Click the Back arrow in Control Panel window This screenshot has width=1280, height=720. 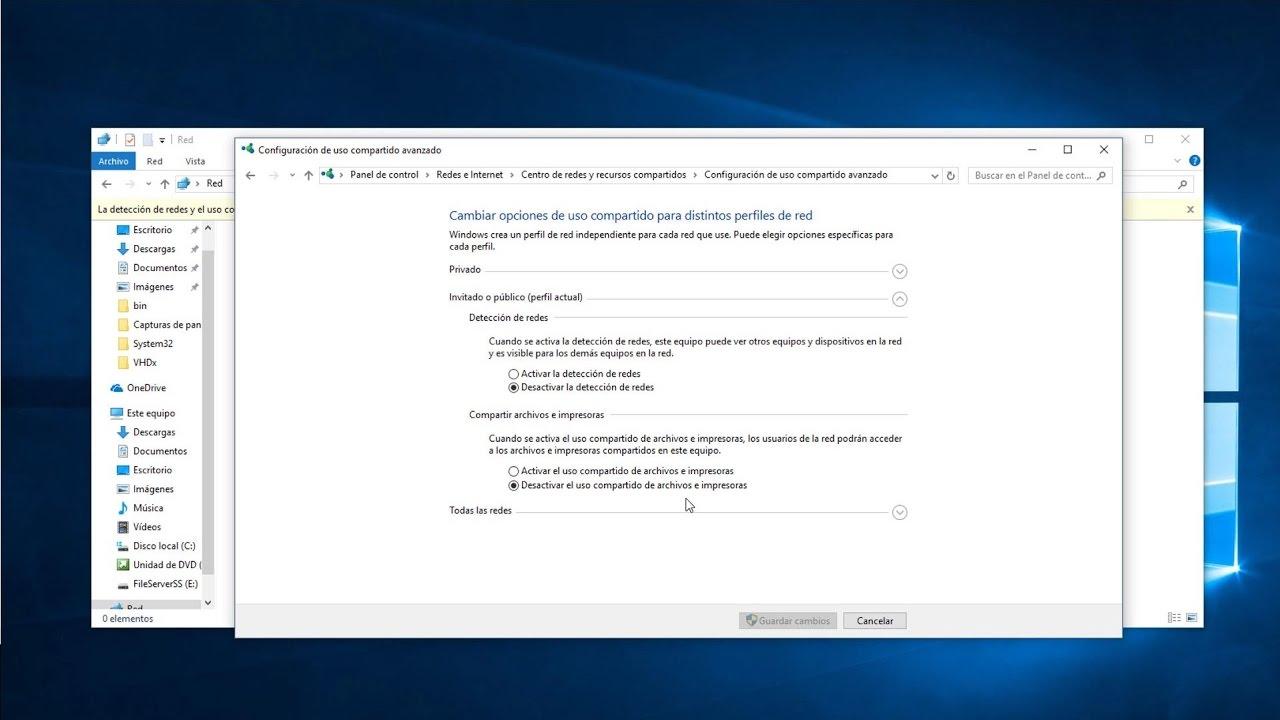coord(250,175)
